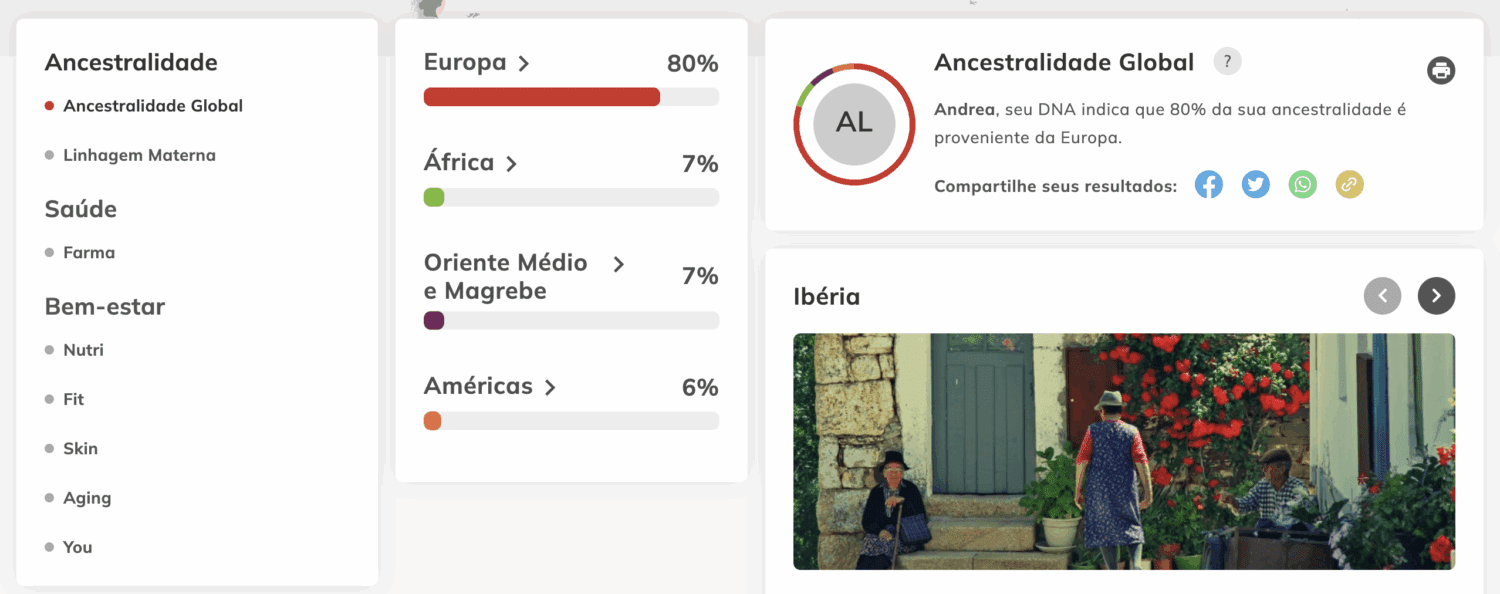Screen dimensions: 1500x594
Task: Open the Nutri wellness page
Action: click(x=83, y=350)
